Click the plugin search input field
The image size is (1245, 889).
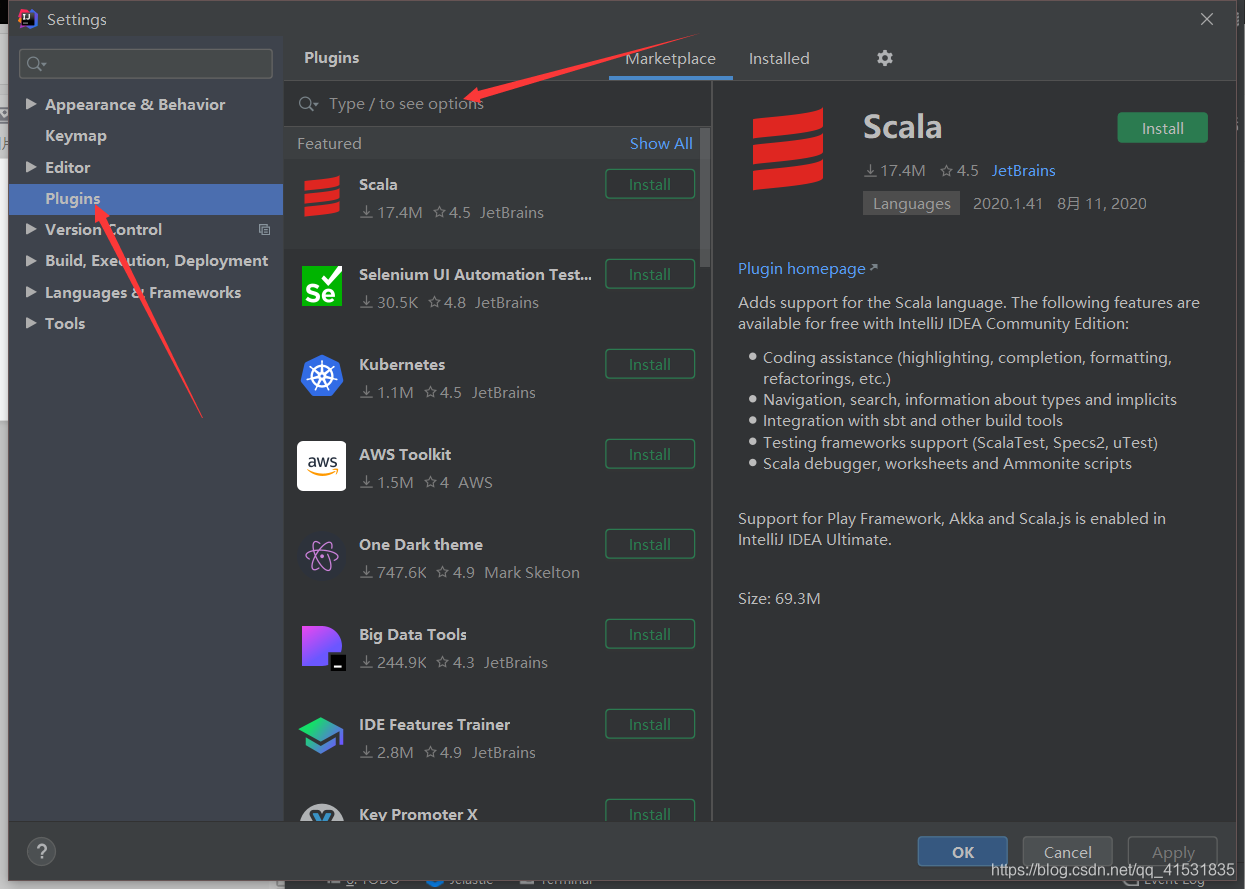(x=498, y=104)
